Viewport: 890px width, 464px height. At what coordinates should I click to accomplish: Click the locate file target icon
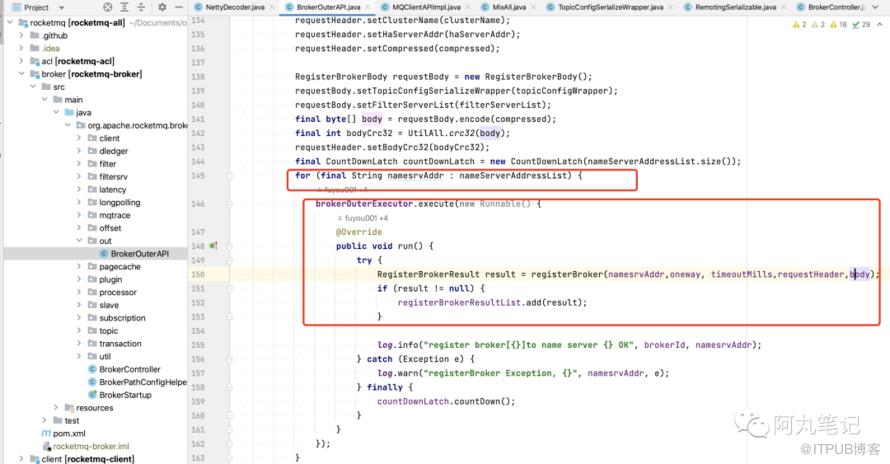107,7
